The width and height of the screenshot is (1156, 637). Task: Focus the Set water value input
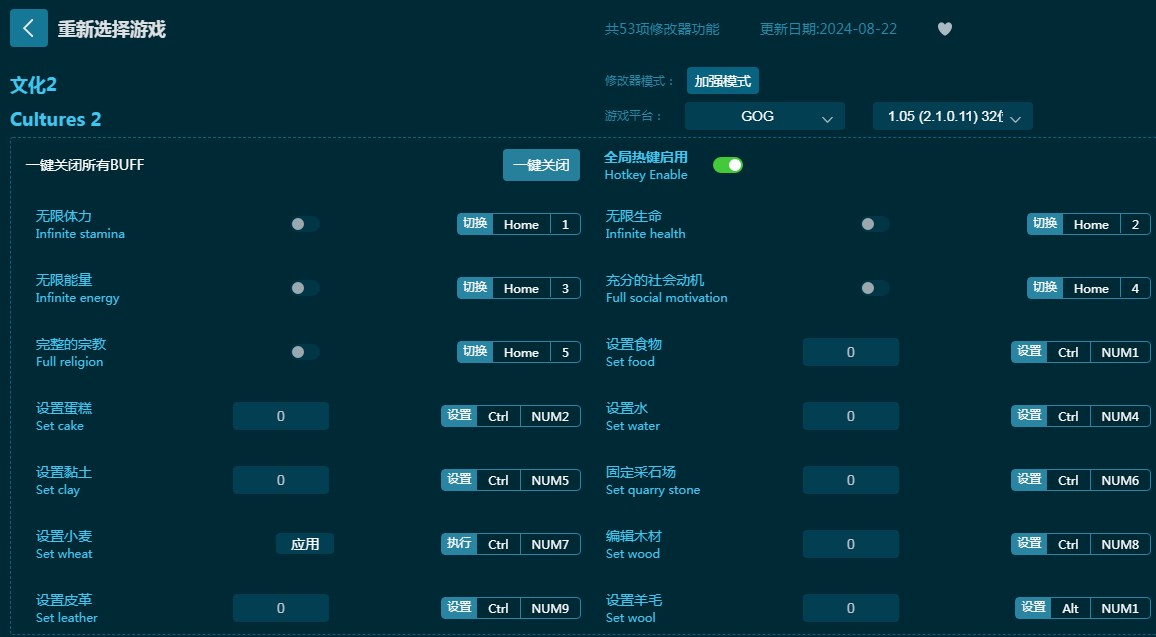(850, 416)
